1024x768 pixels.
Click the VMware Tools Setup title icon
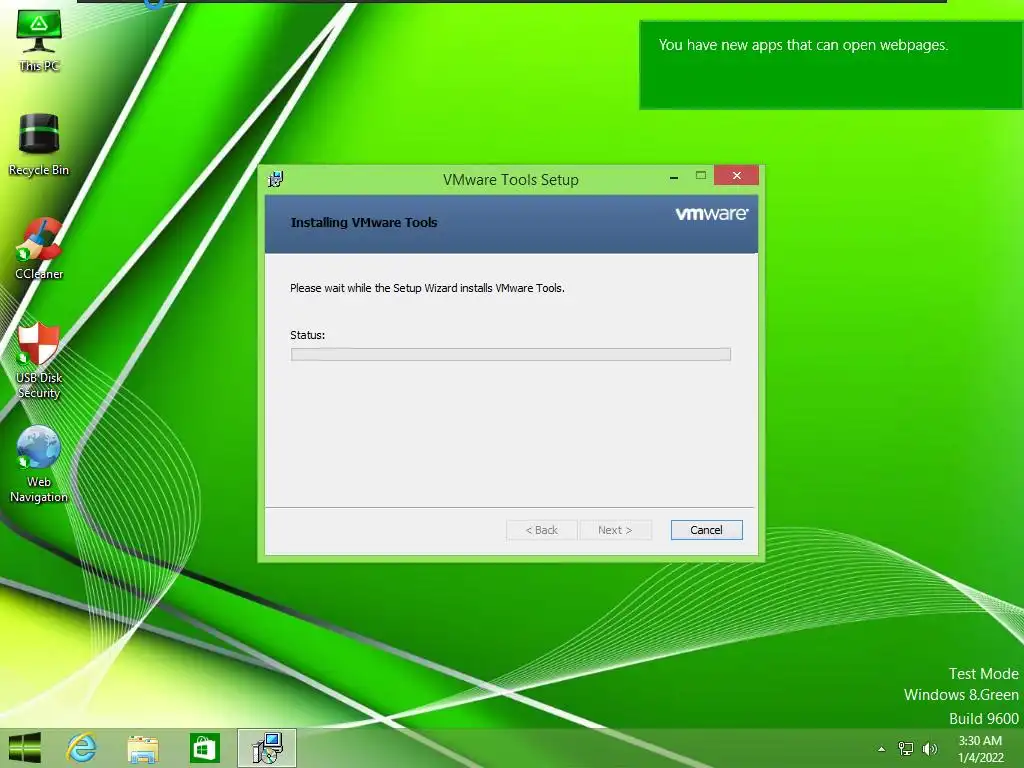click(276, 179)
